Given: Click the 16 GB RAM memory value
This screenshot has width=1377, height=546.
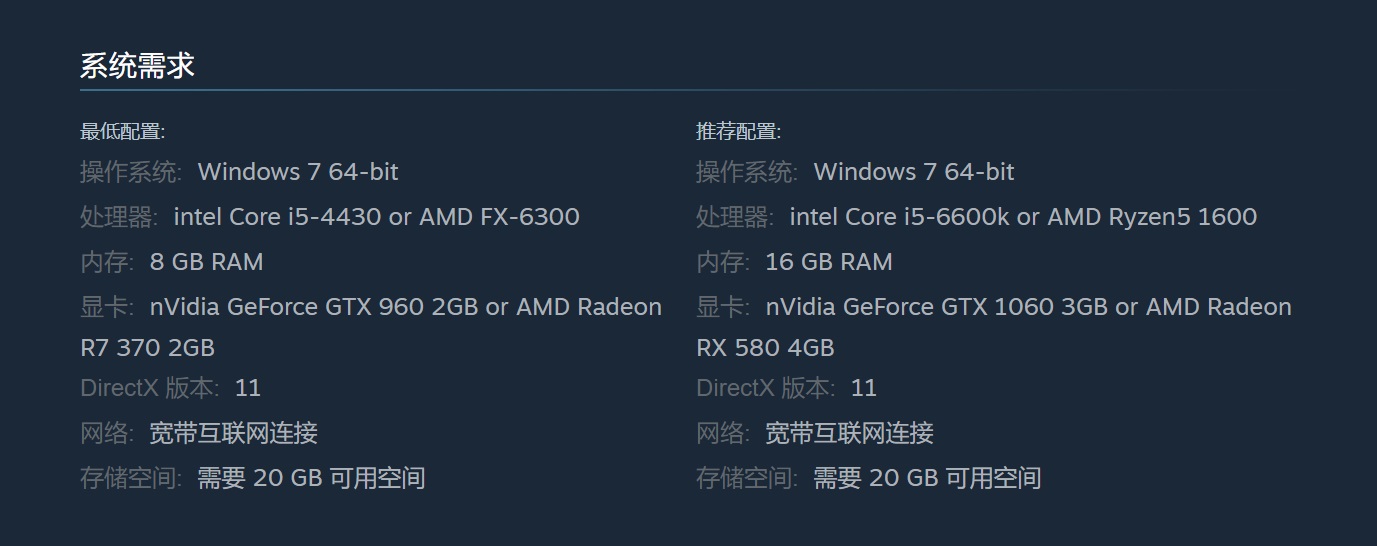Looking at the screenshot, I should [x=828, y=262].
